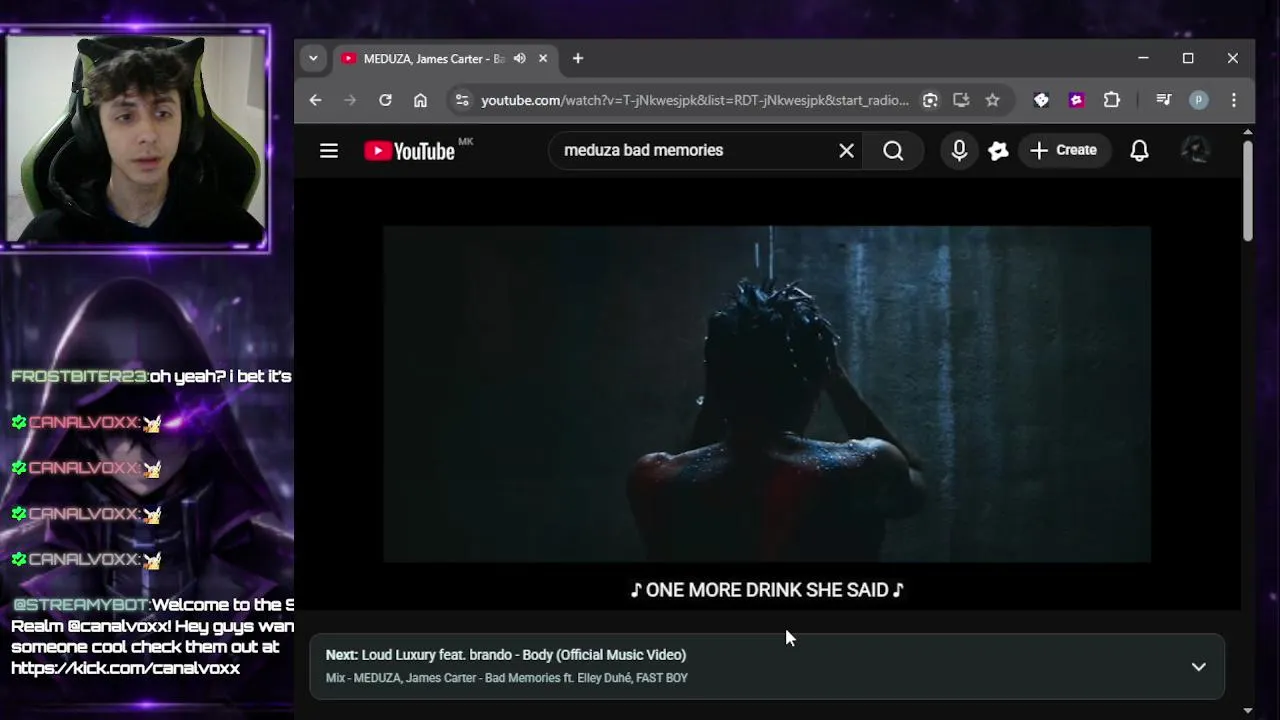Expand the Mix playlist chevron
This screenshot has height=720, width=1280.
tap(1198, 667)
